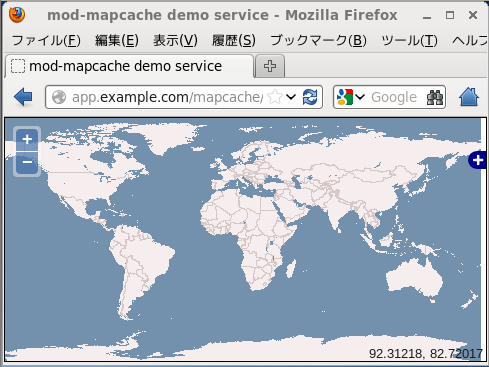489x367 pixels.
Task: Click Australia on the world map
Action: click(x=415, y=277)
